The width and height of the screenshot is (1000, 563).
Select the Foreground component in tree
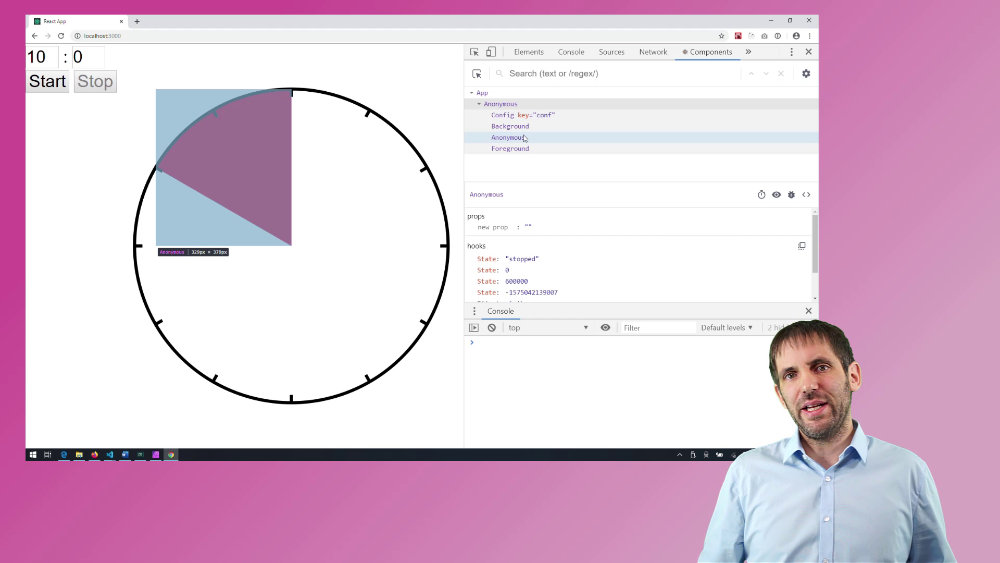(510, 149)
